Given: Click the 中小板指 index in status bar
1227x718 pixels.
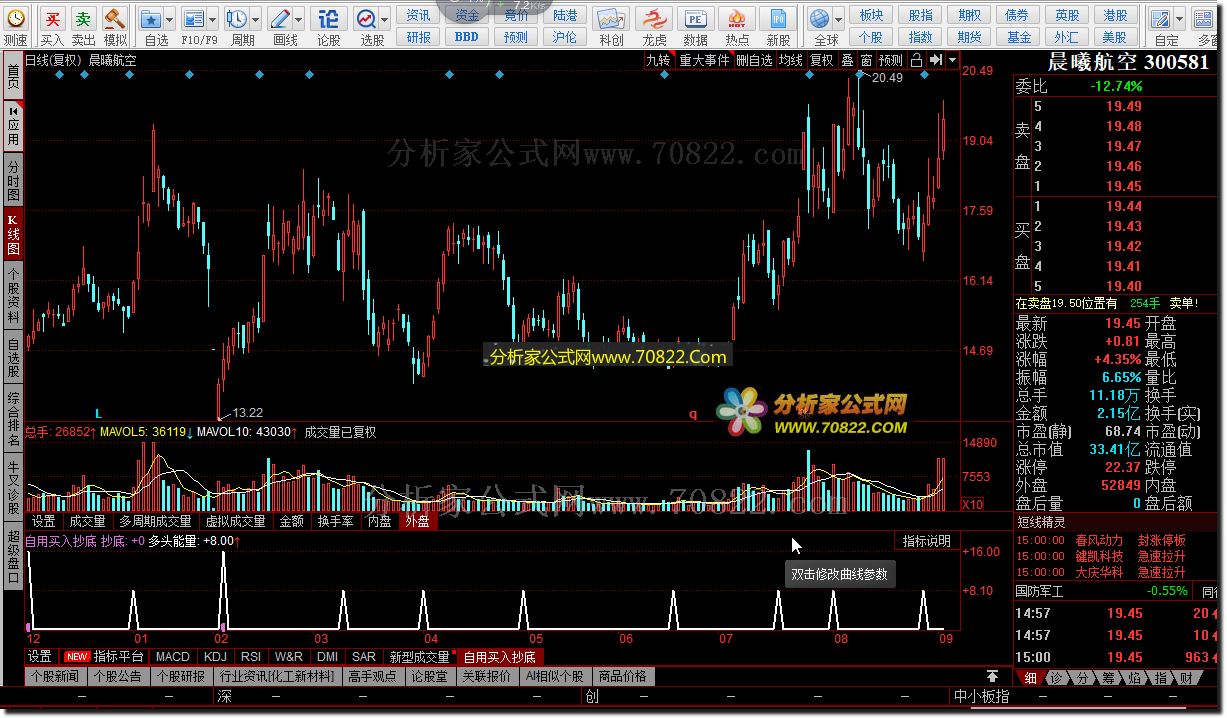Looking at the screenshot, I should coord(981,696).
